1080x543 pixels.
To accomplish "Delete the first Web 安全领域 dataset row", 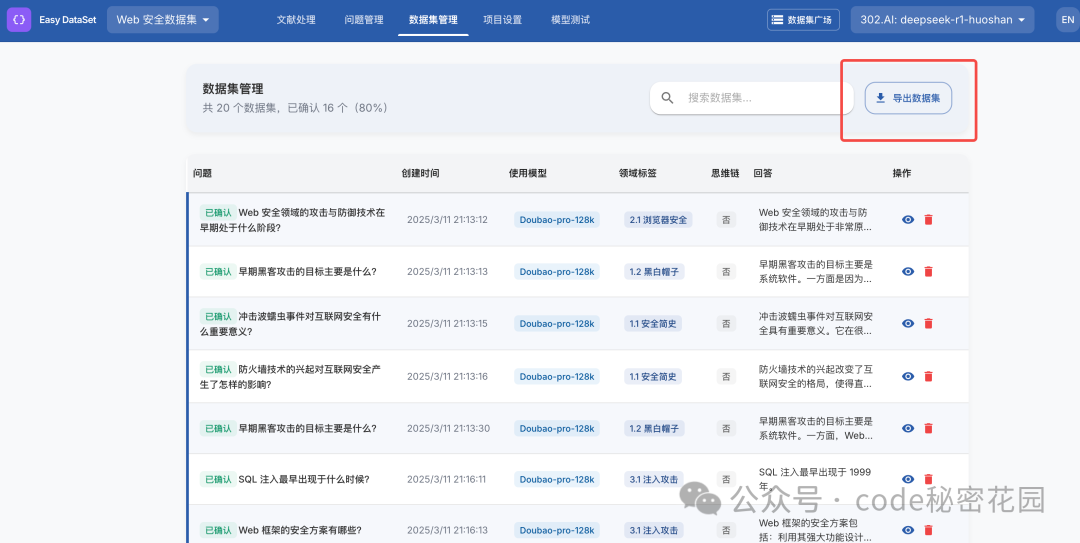I will 928,220.
